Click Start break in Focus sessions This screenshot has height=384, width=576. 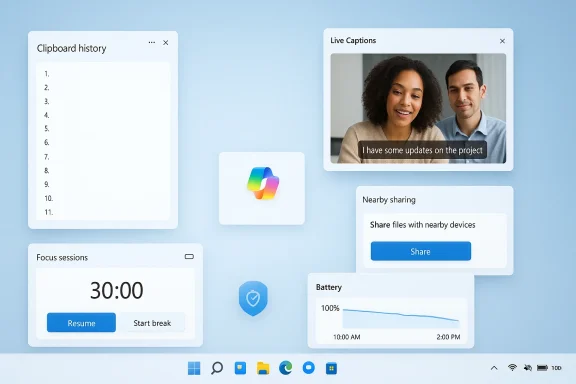click(x=152, y=323)
